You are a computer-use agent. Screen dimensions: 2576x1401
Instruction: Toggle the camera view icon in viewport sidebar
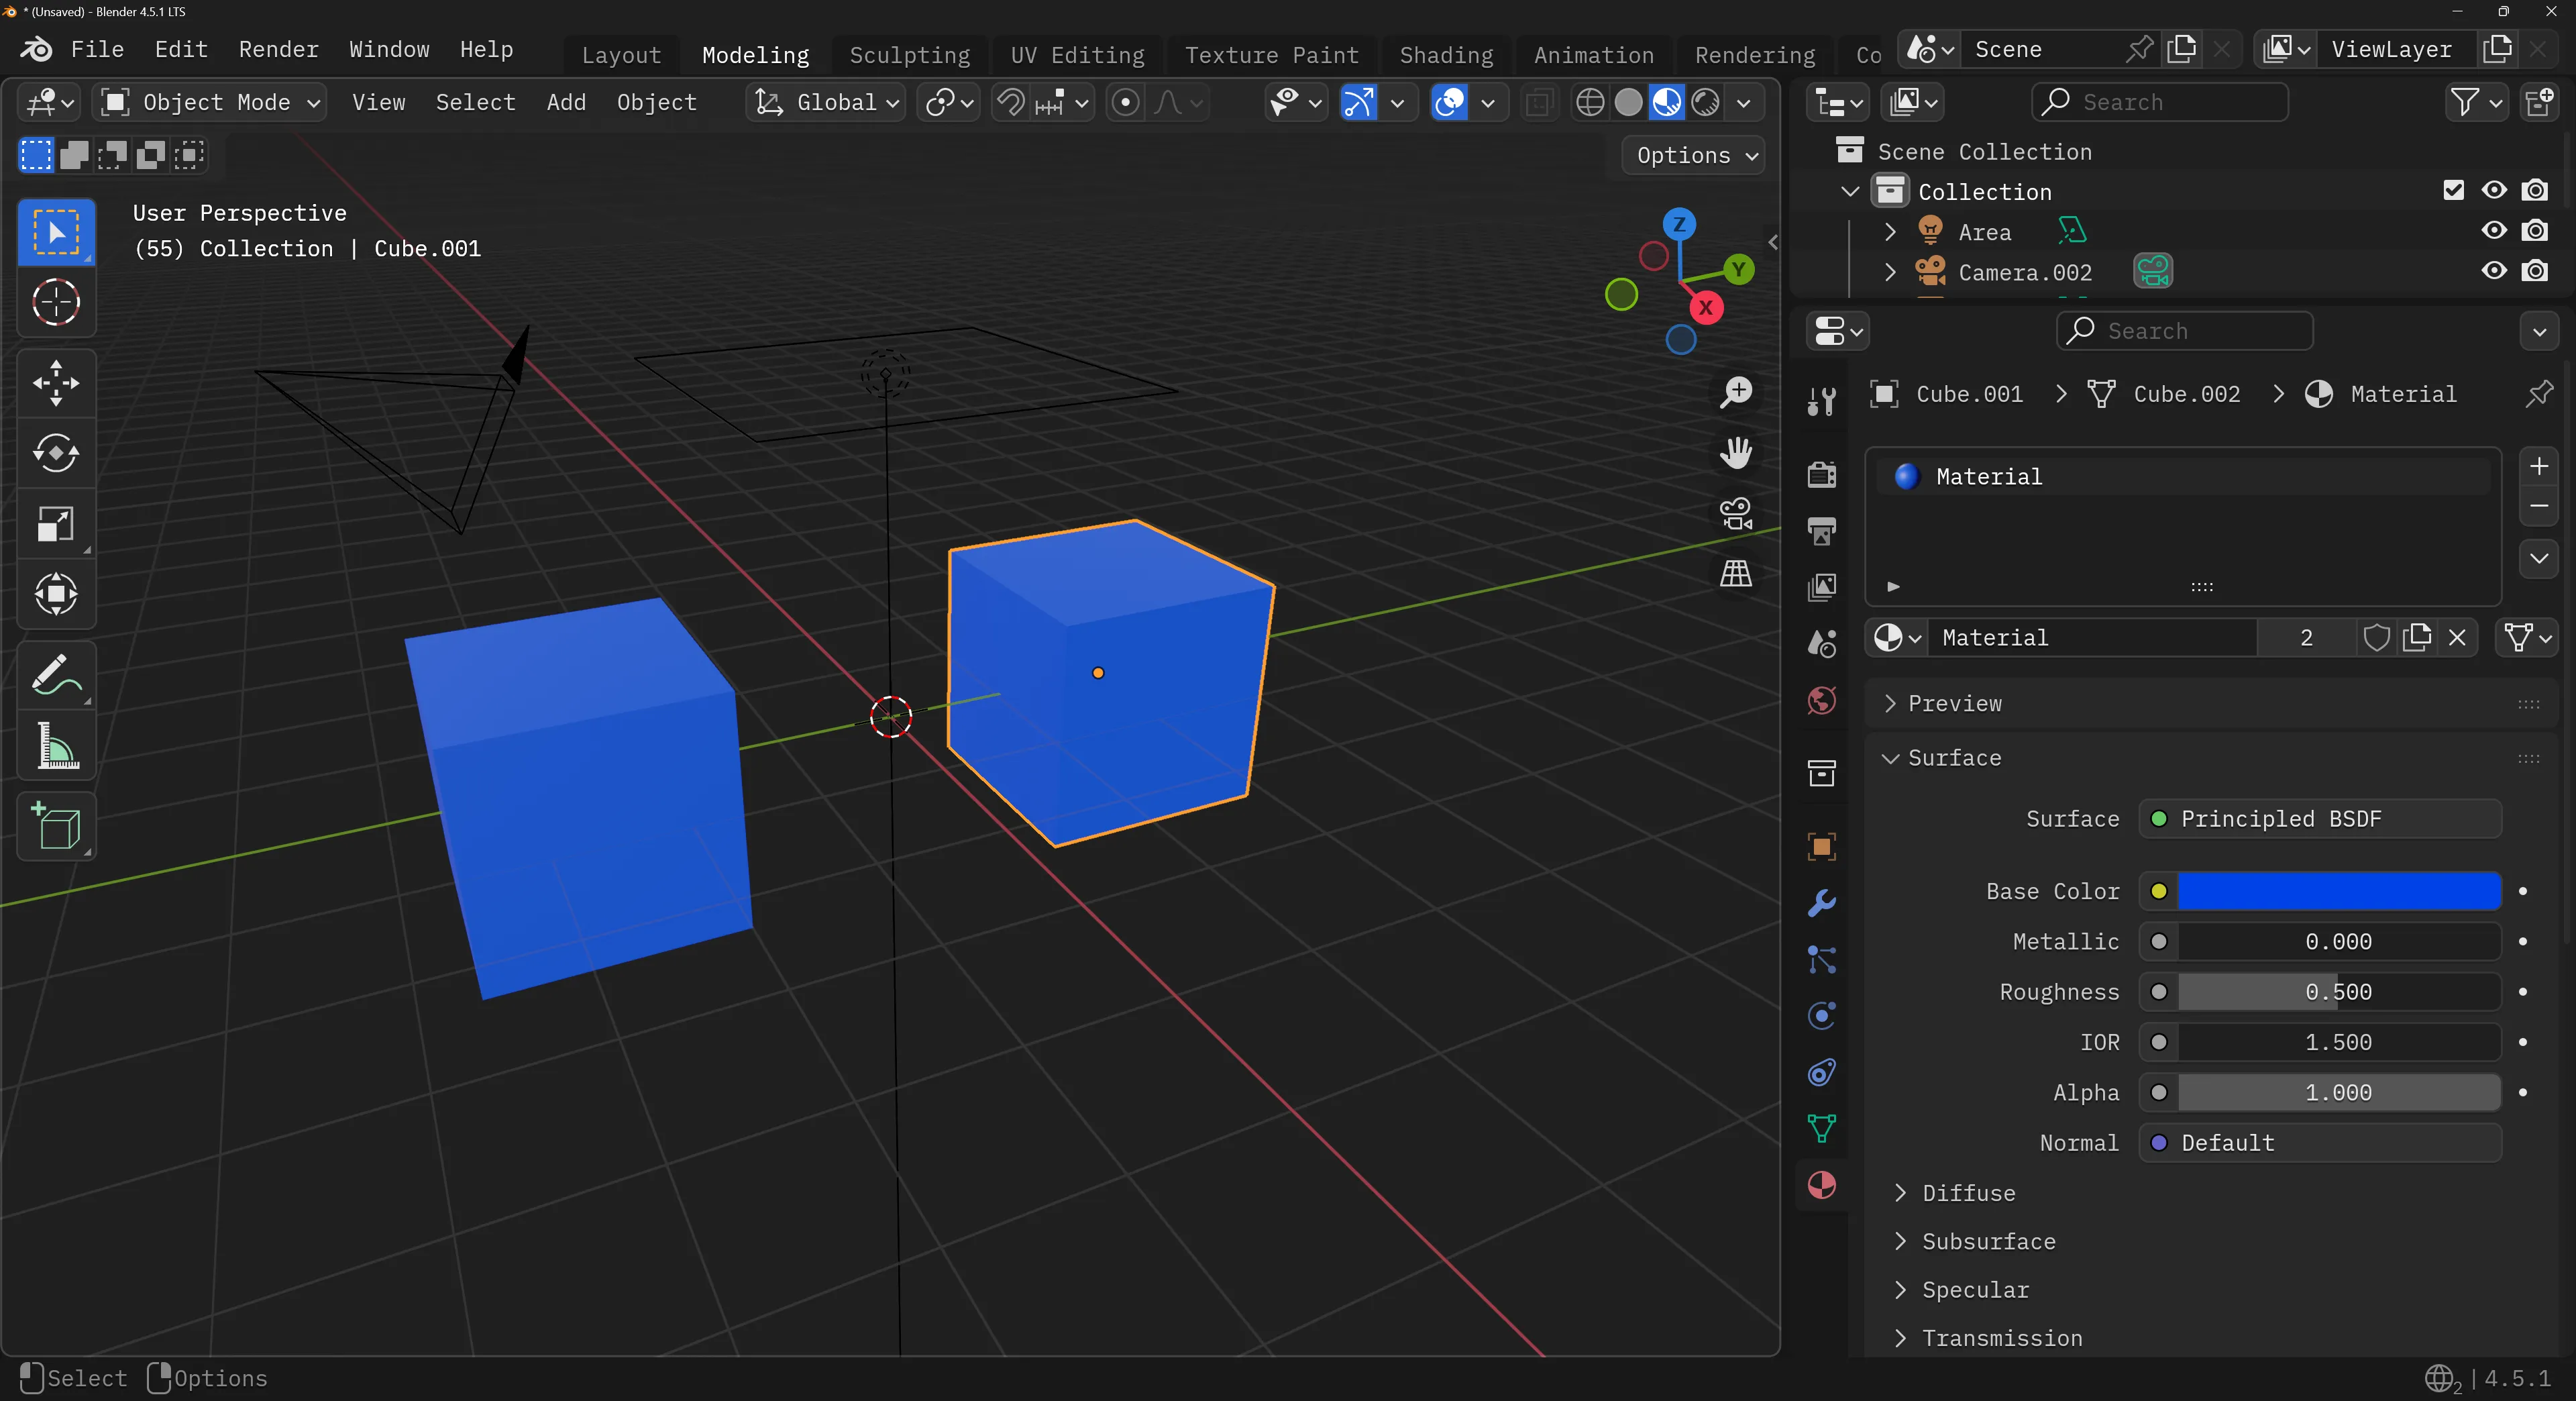coord(1736,514)
